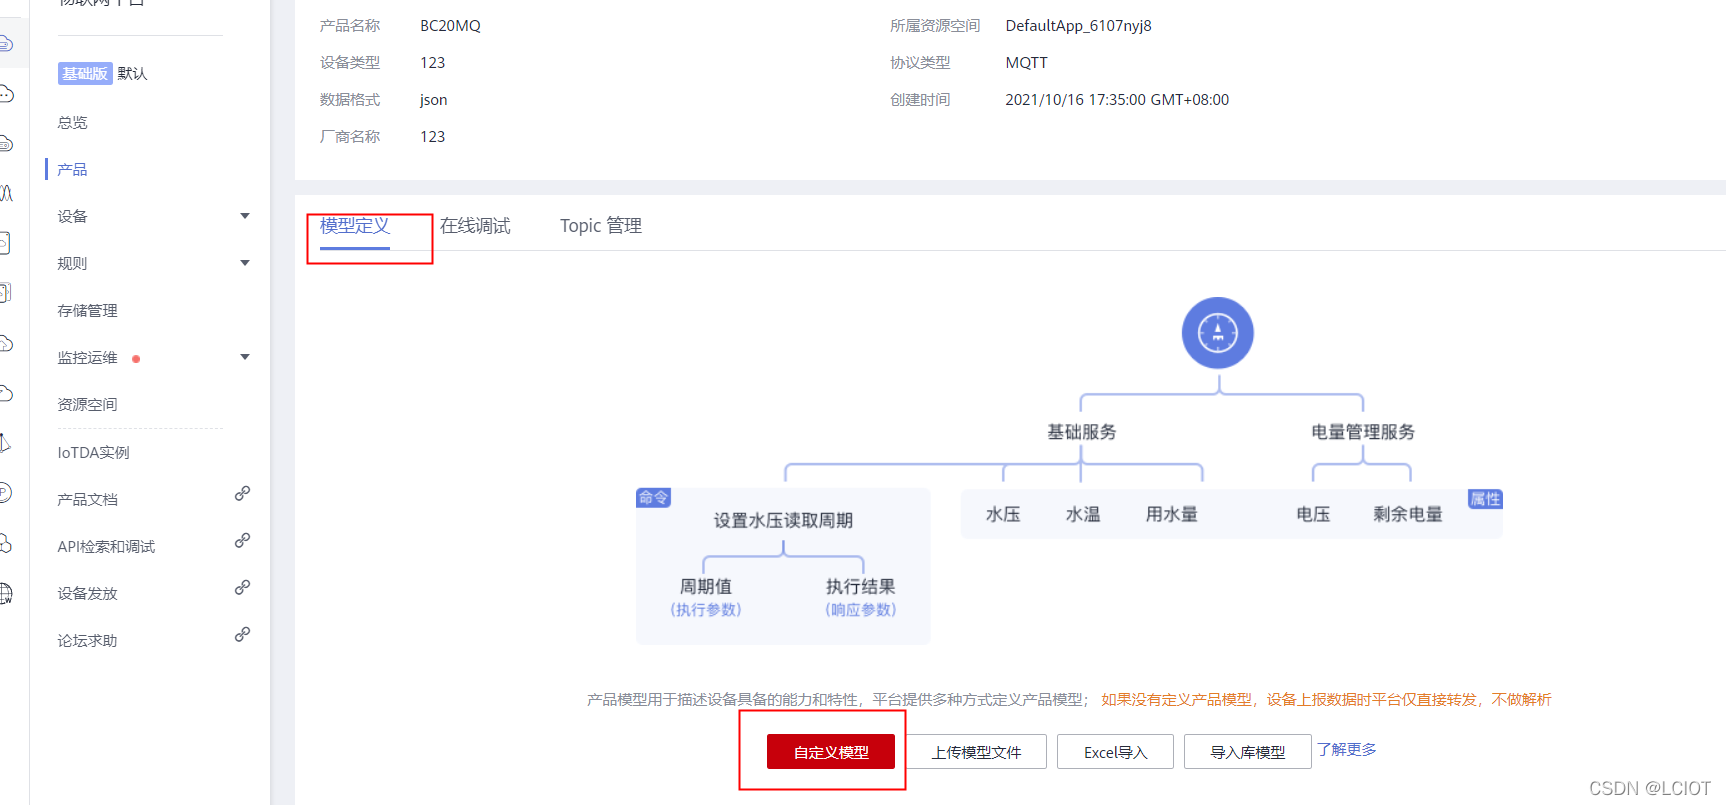Click the blue product model root icon
This screenshot has width=1726, height=805.
[1217, 333]
